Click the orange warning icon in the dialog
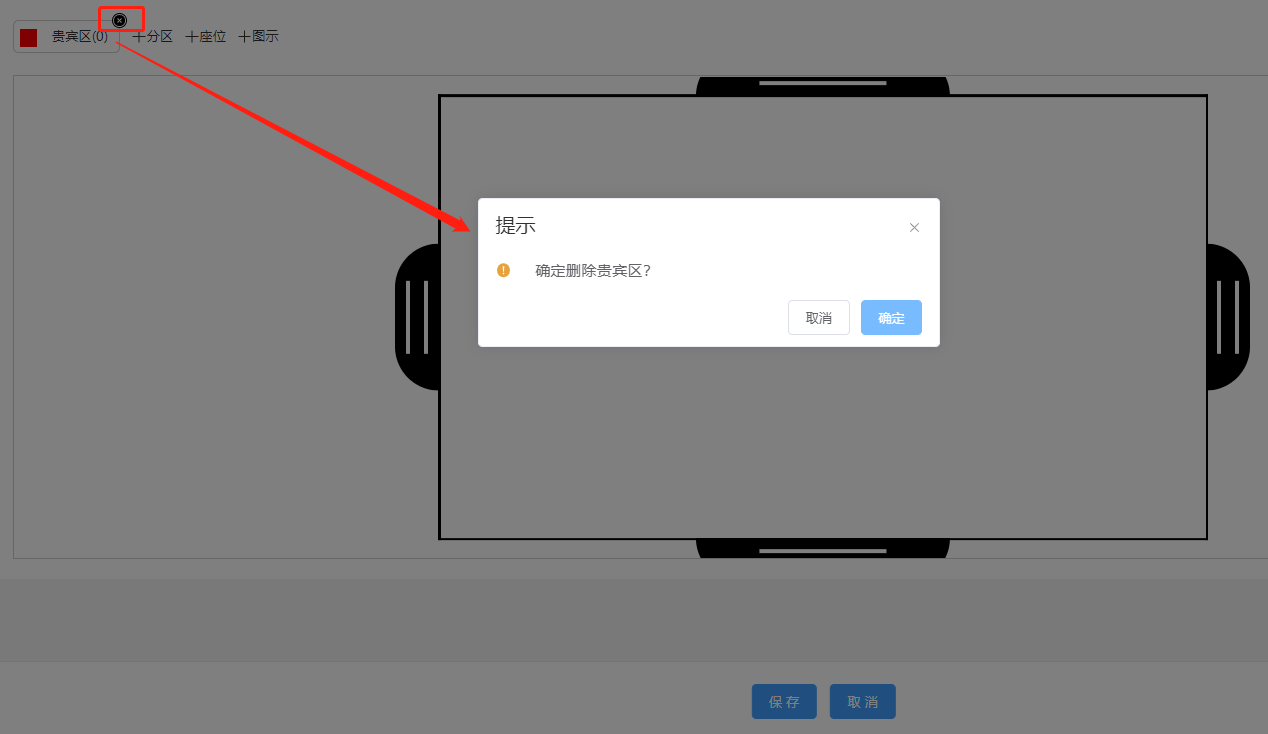The image size is (1268, 734). (x=503, y=270)
